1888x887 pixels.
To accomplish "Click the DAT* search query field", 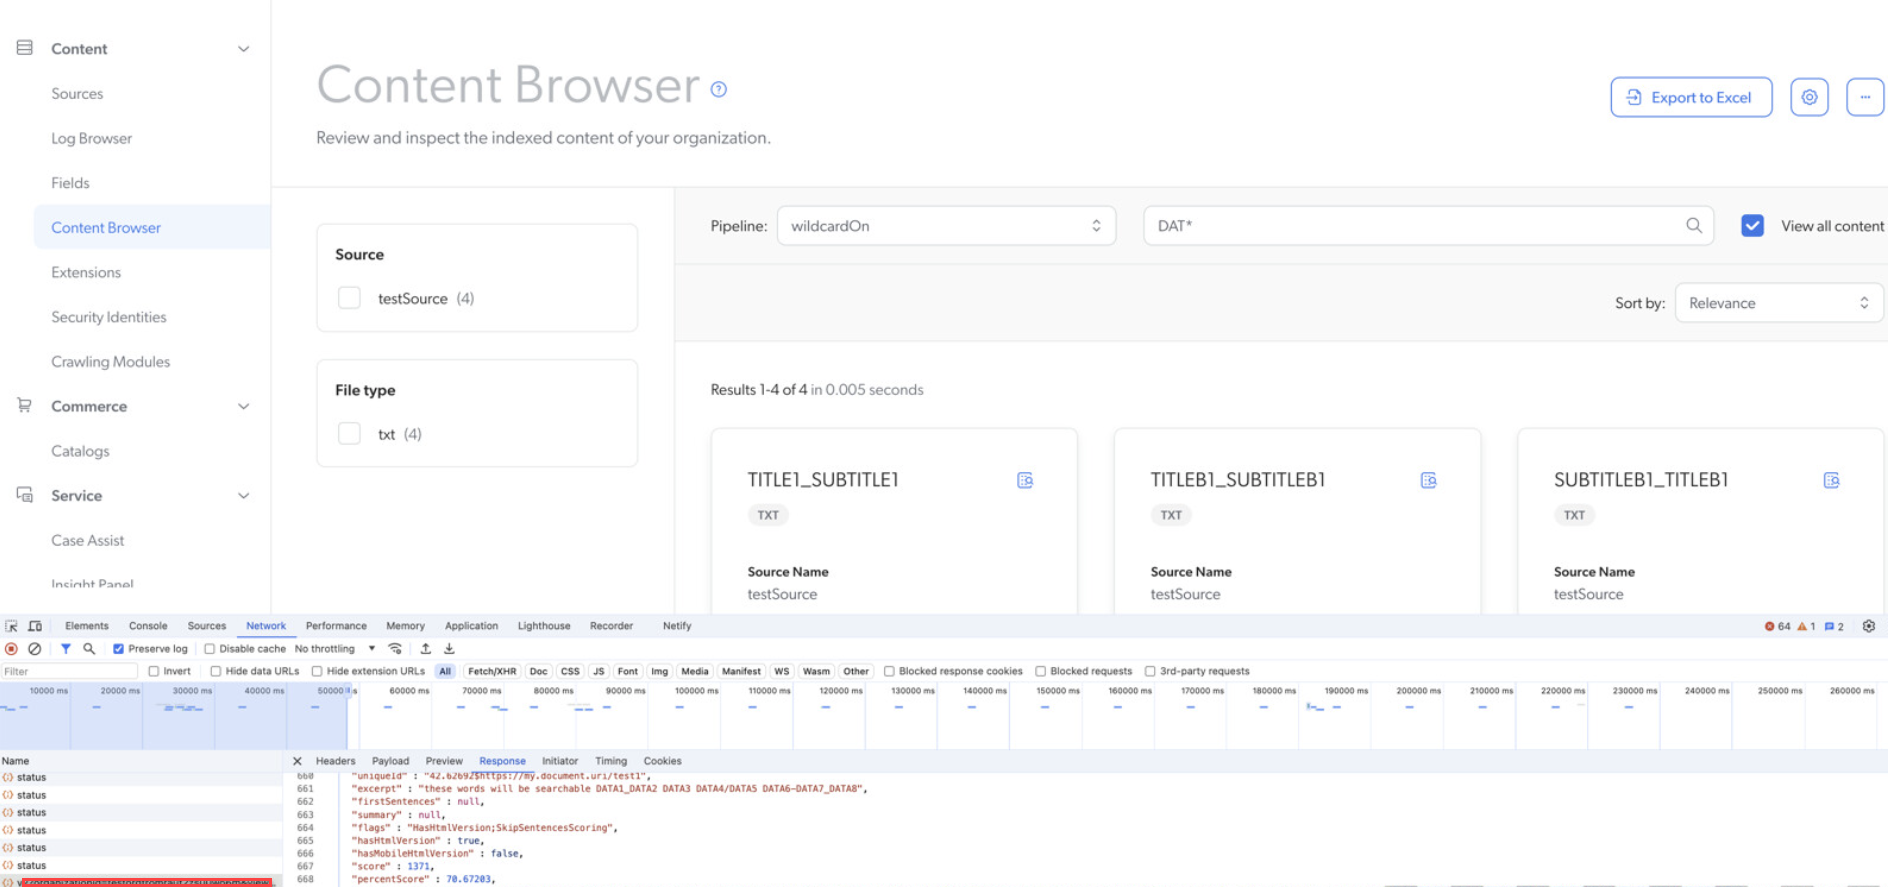I will pos(1410,226).
